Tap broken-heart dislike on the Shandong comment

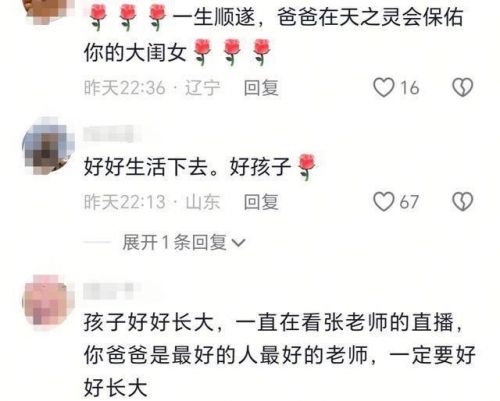tap(462, 202)
